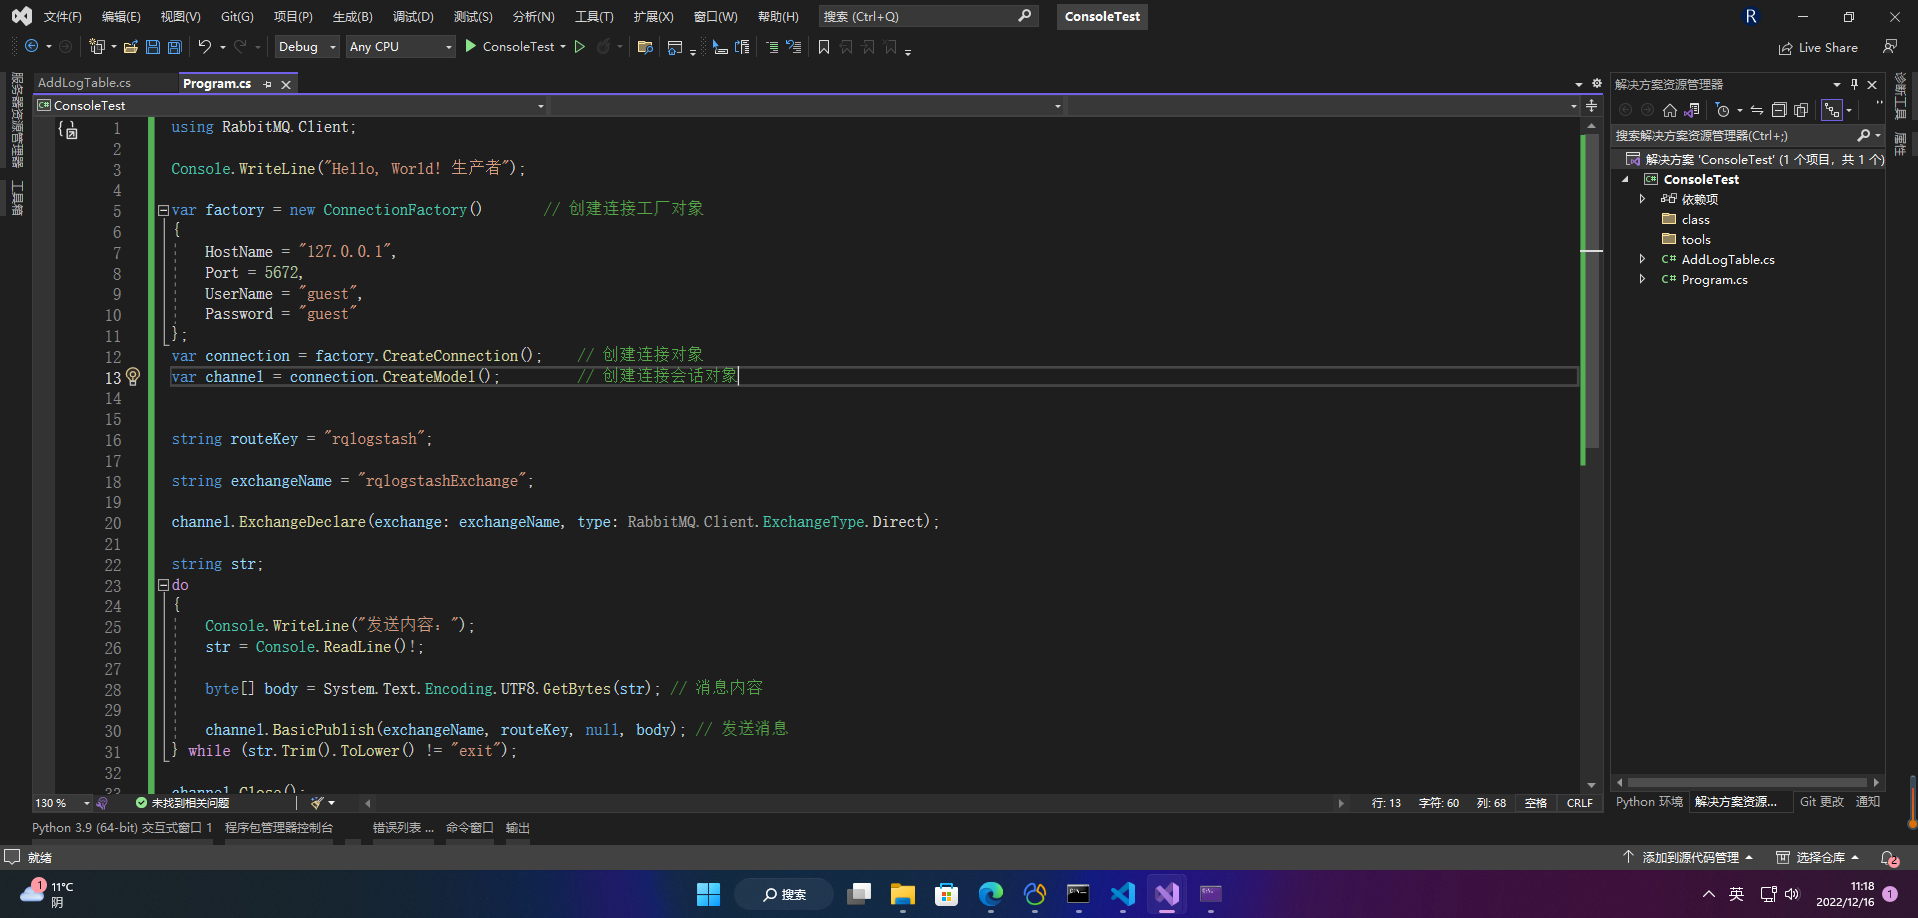Screen dimensions: 1918x918
Task: Click the Pending Changes Filter clock icon
Action: [x=1723, y=110]
